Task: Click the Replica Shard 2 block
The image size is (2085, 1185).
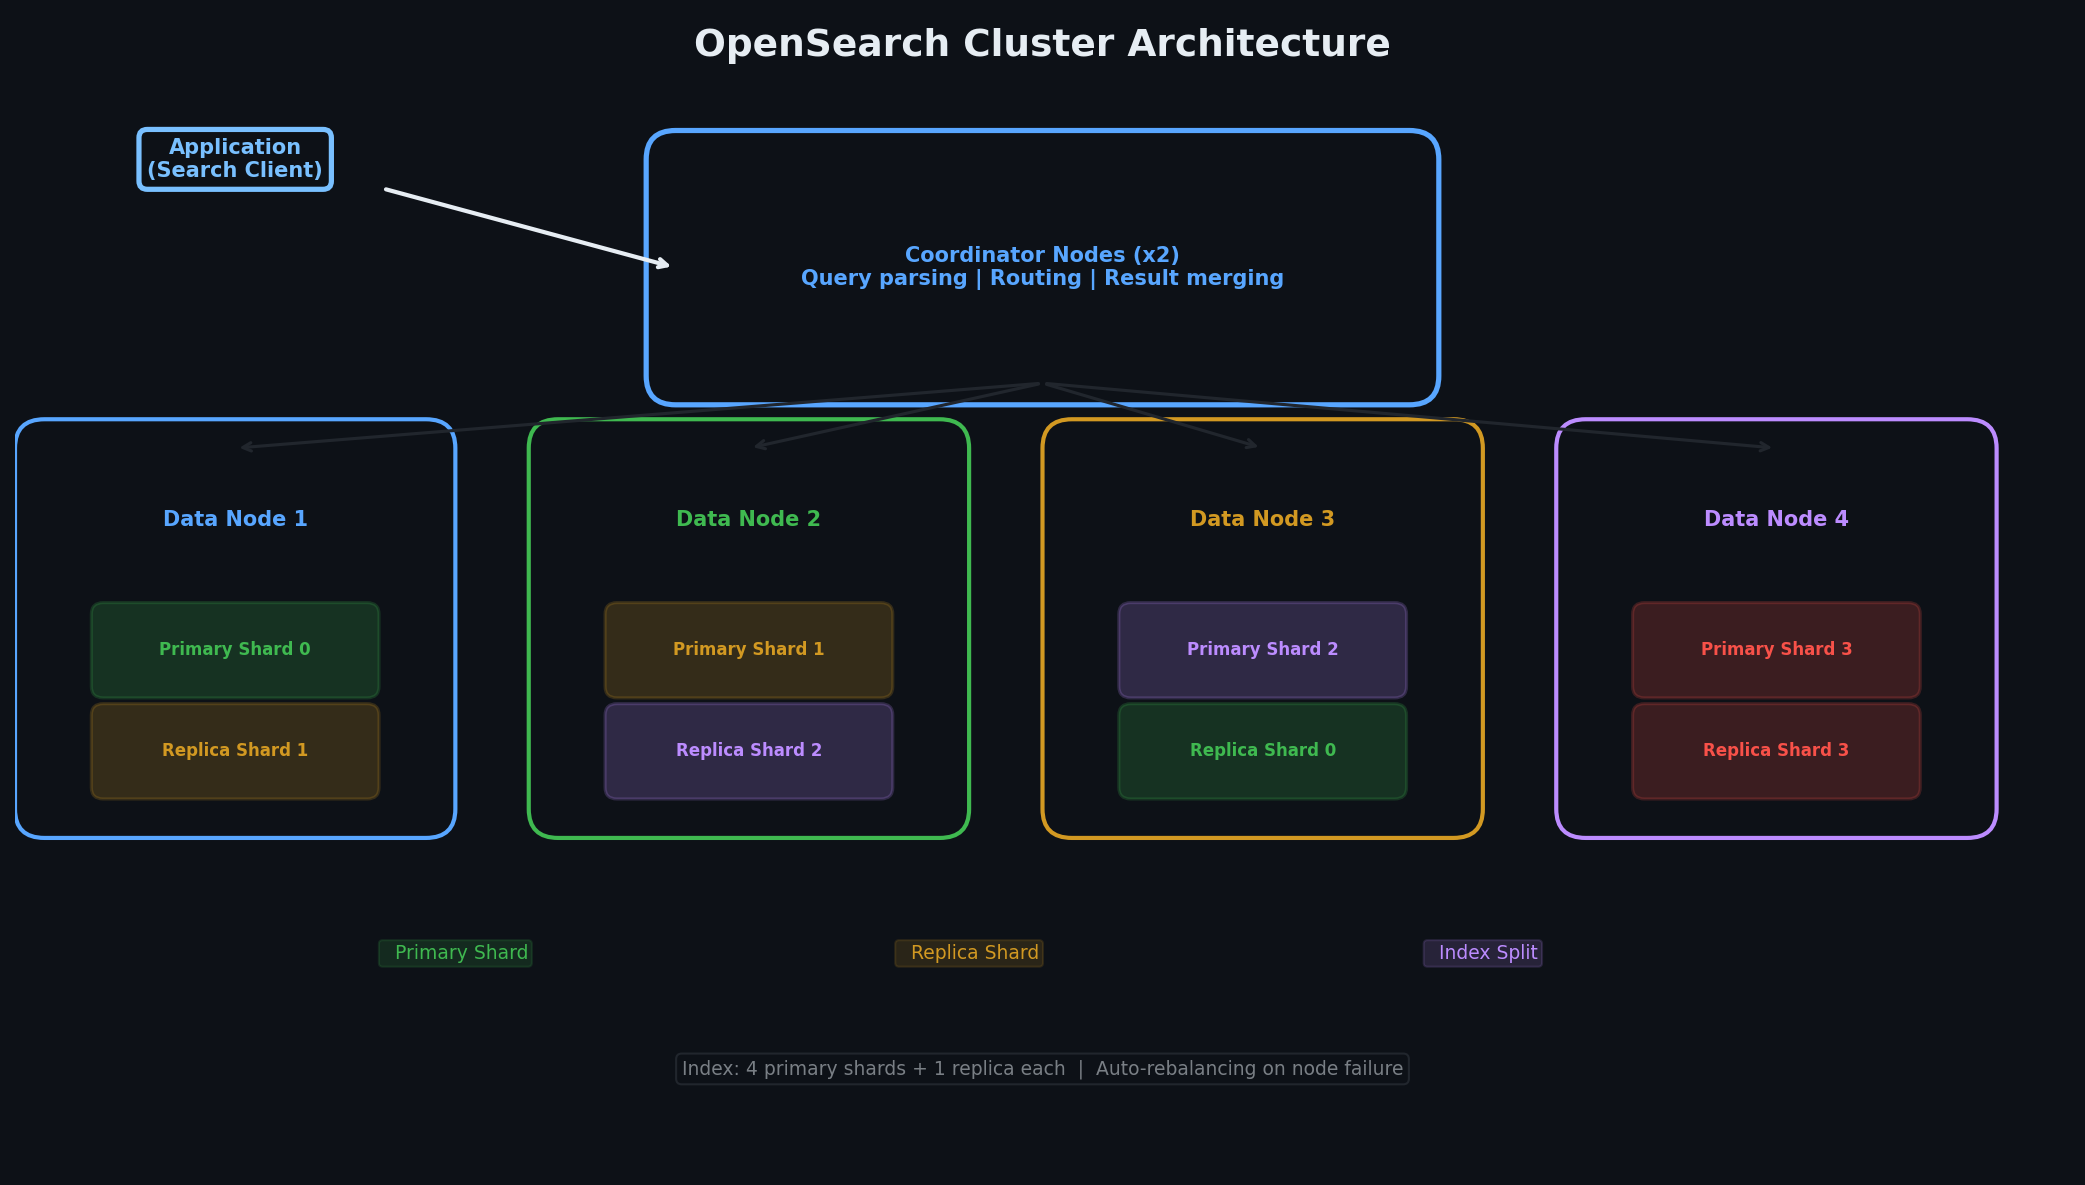Action: click(748, 751)
